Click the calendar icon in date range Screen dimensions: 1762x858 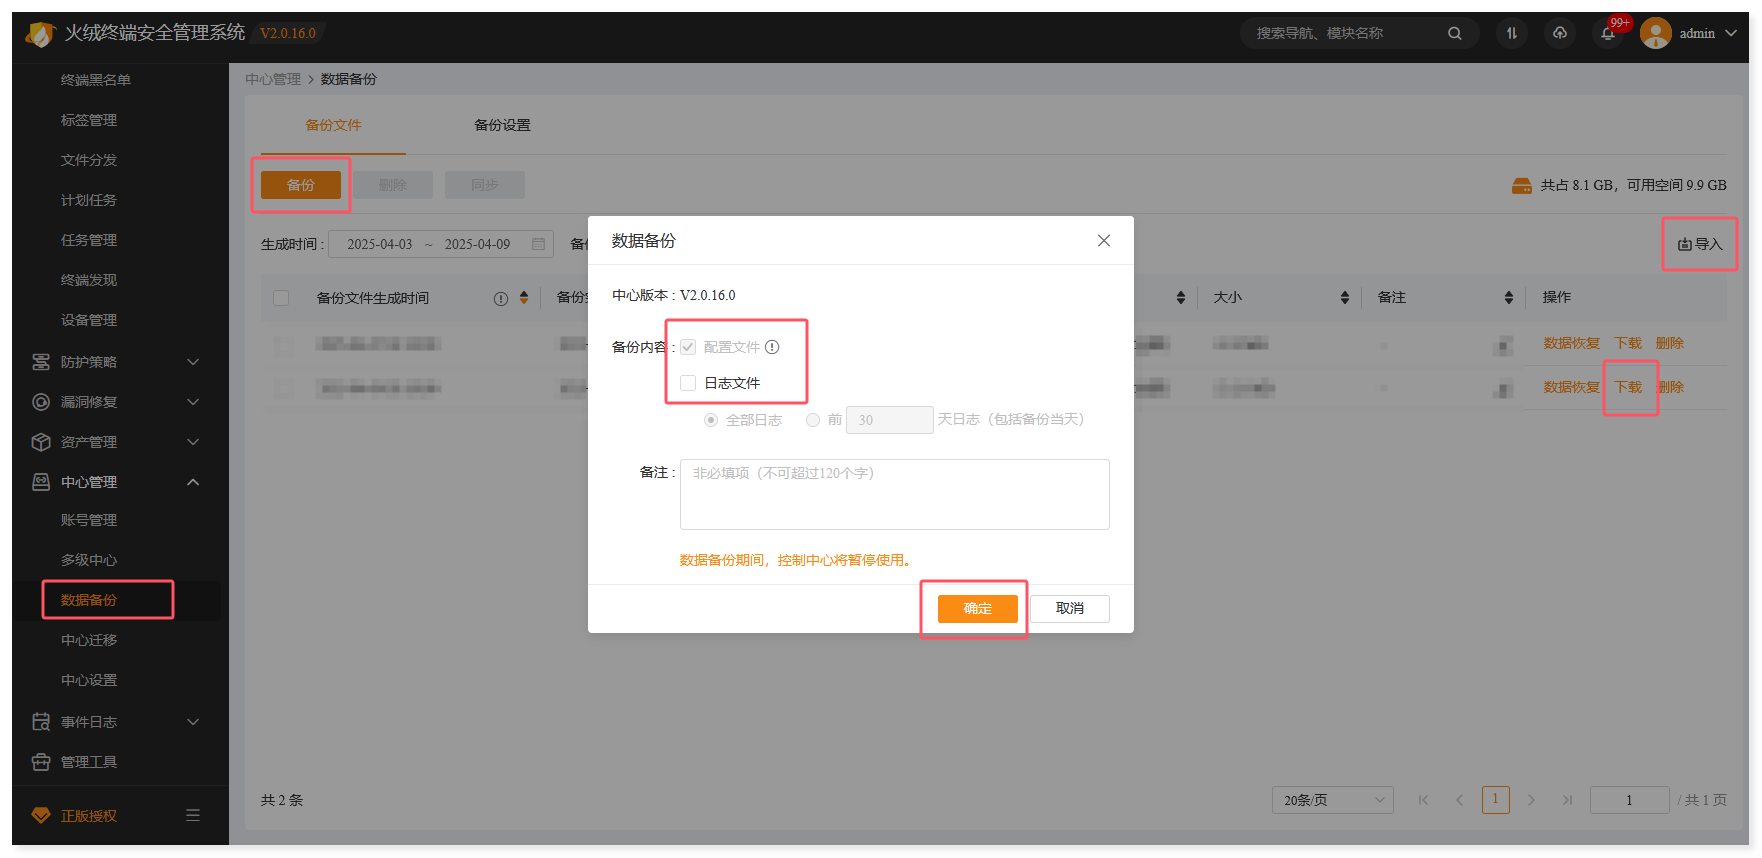tap(539, 244)
